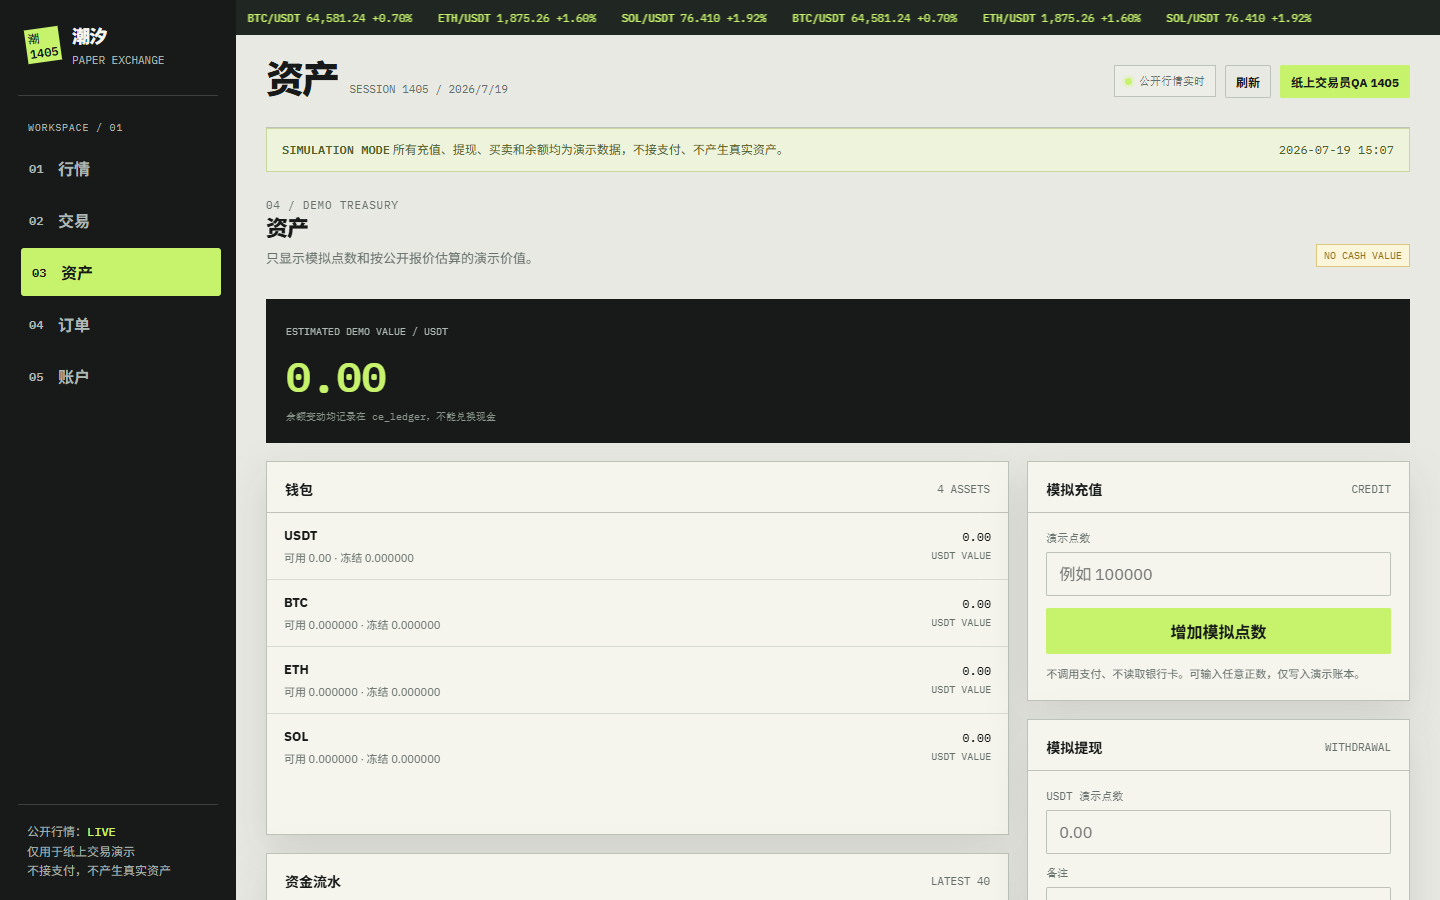The image size is (1440, 900).
Task: Click the 公开行情实时 status indicator
Action: coord(1165,81)
